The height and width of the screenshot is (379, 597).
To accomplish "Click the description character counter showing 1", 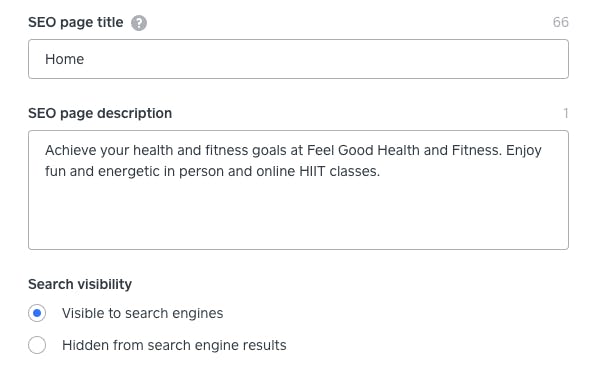I will point(566,113).
